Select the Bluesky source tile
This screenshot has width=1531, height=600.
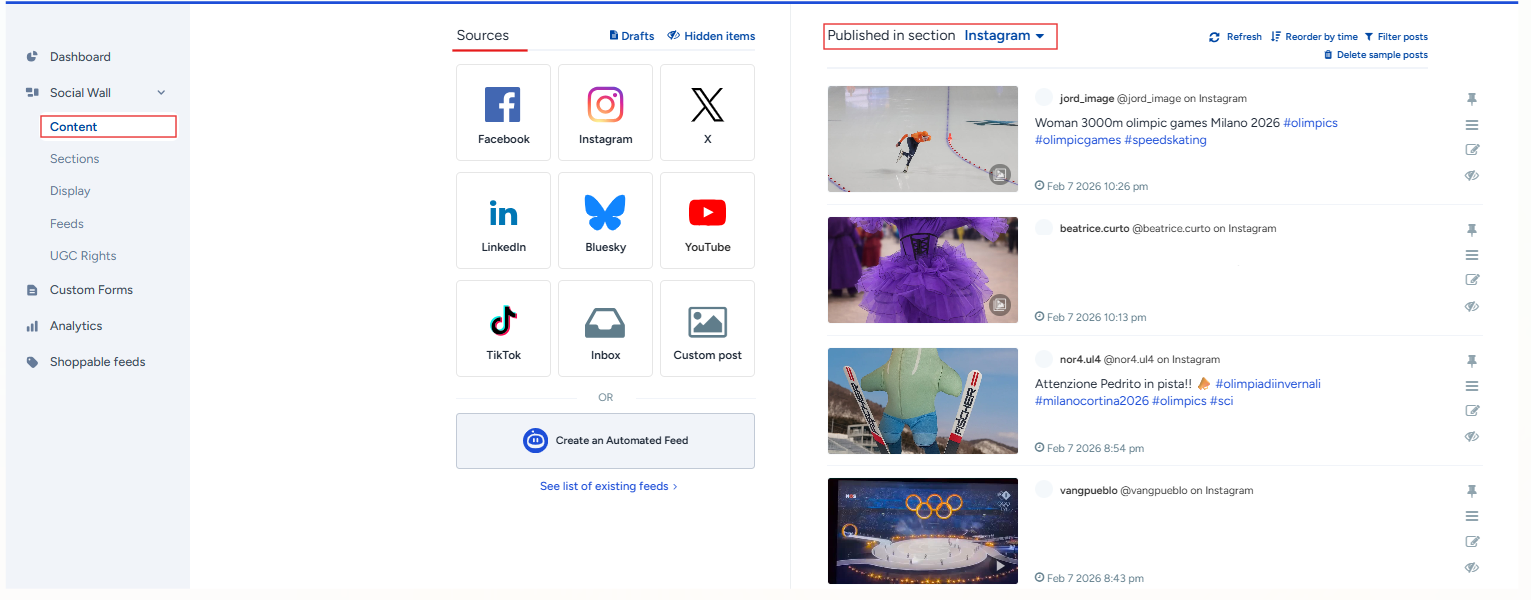click(605, 220)
